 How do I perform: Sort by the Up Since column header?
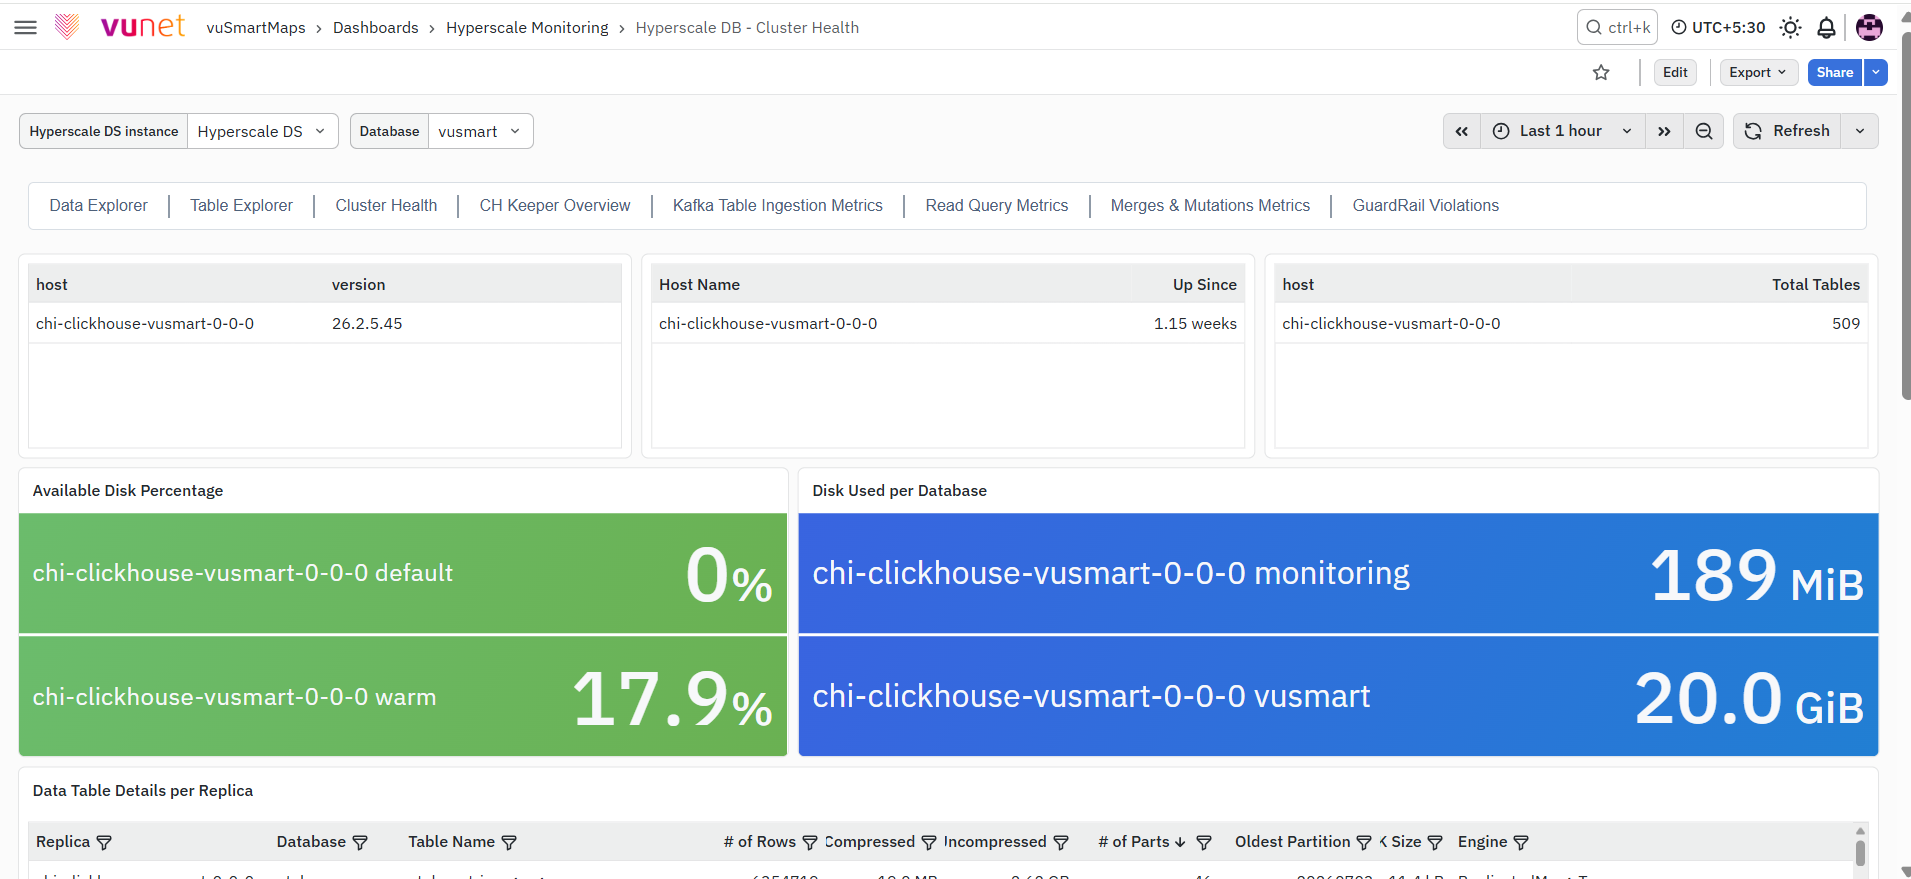1205,284
